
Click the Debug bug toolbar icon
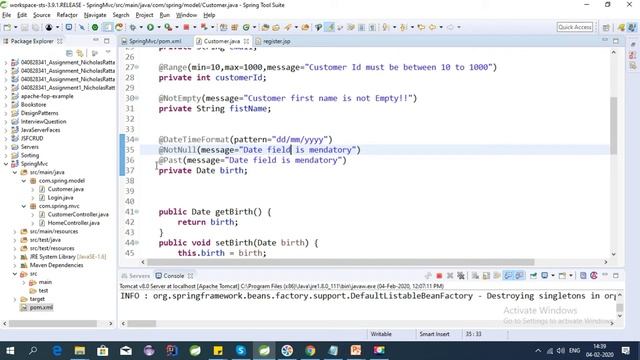click(133, 27)
